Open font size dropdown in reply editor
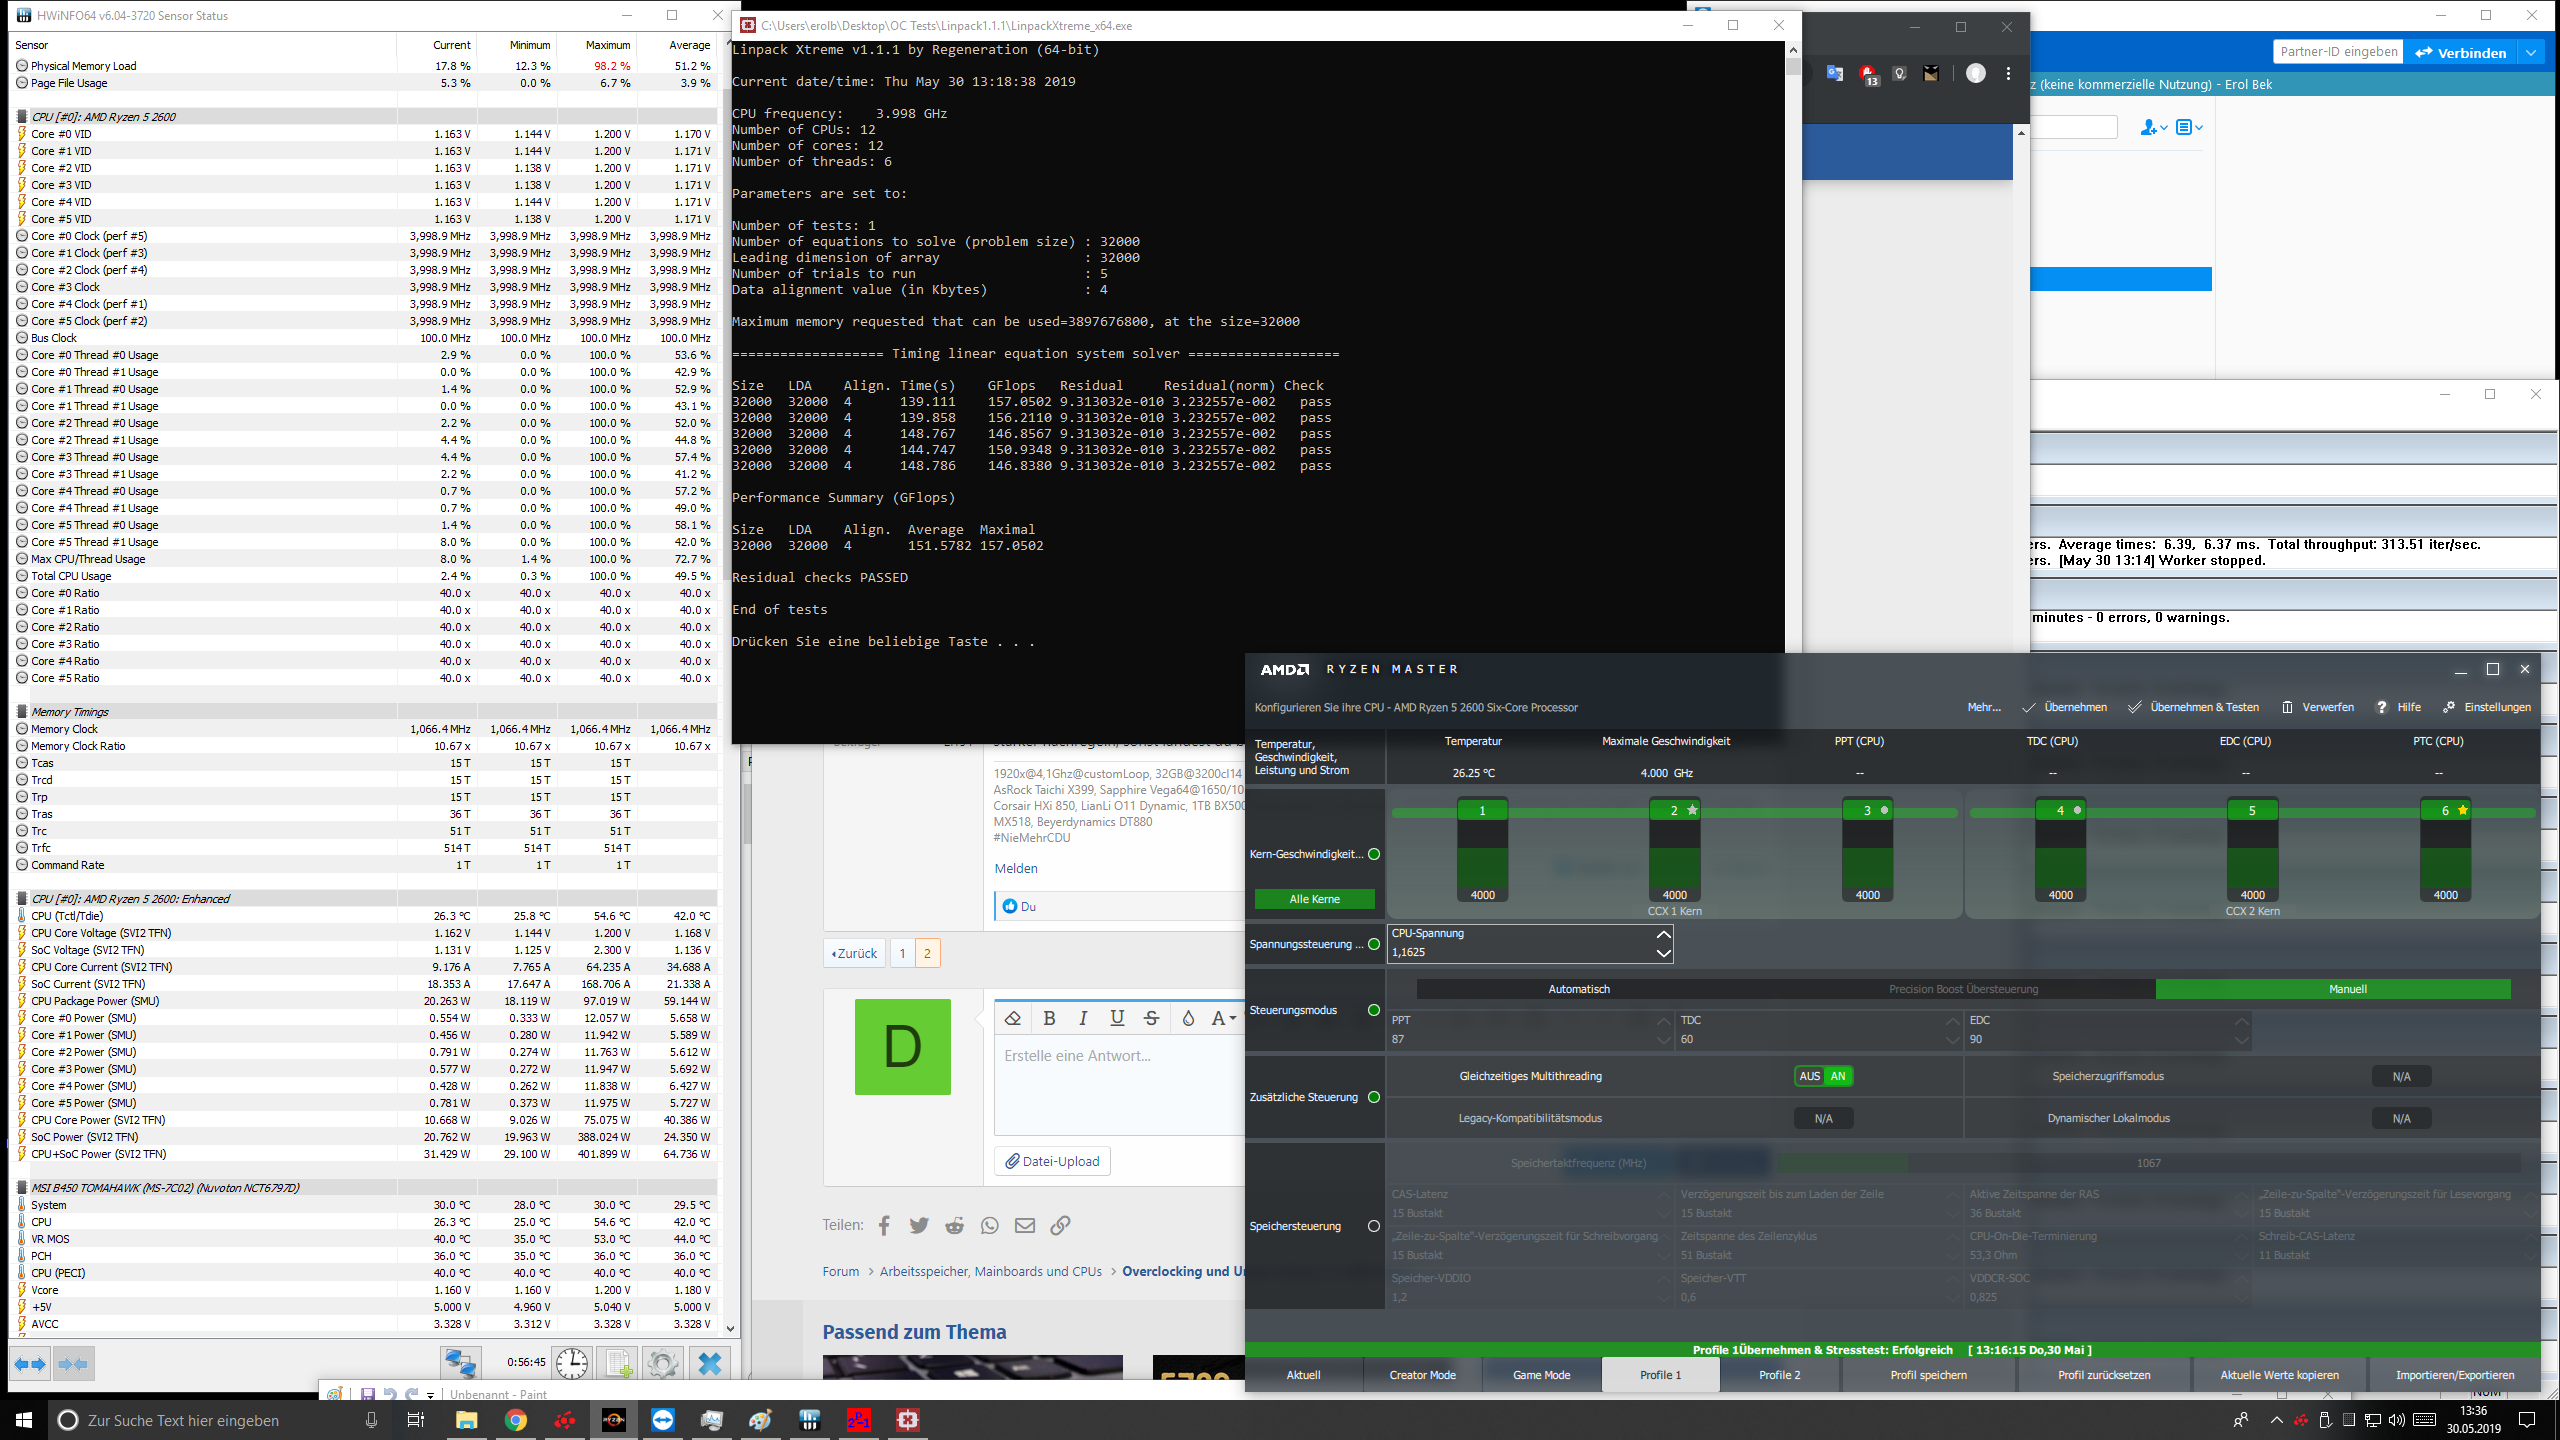This screenshot has width=2560, height=1440. pyautogui.click(x=1224, y=1018)
